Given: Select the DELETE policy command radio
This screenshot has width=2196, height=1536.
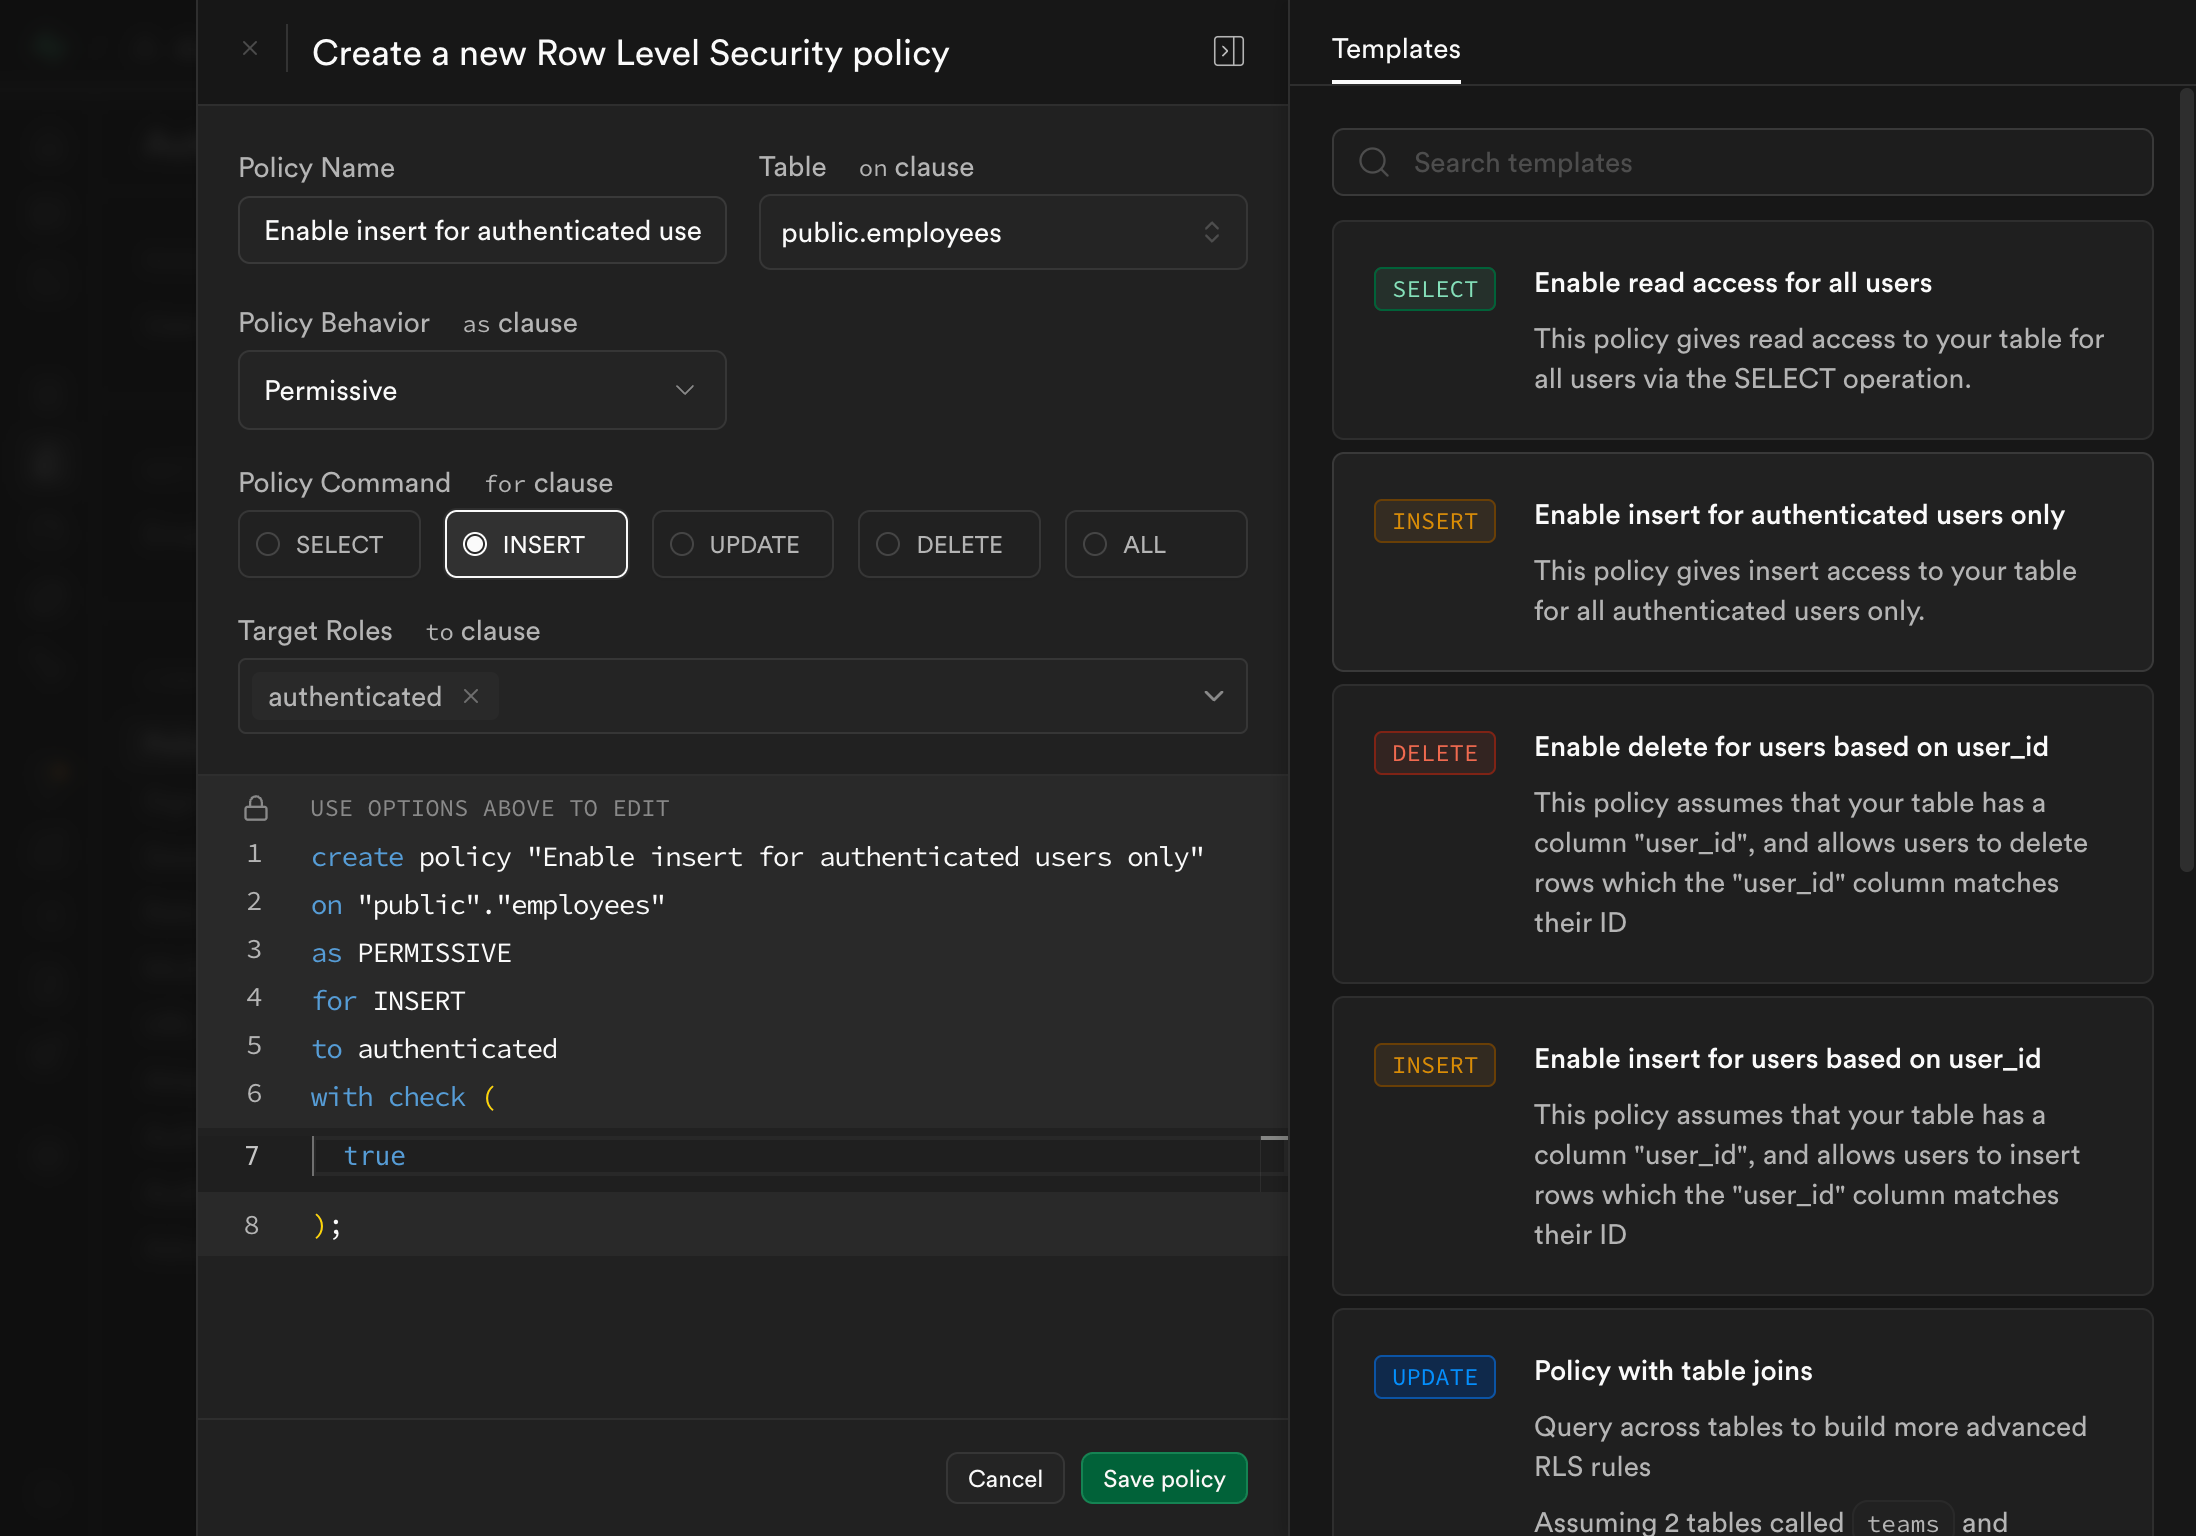Looking at the screenshot, I should (x=889, y=544).
